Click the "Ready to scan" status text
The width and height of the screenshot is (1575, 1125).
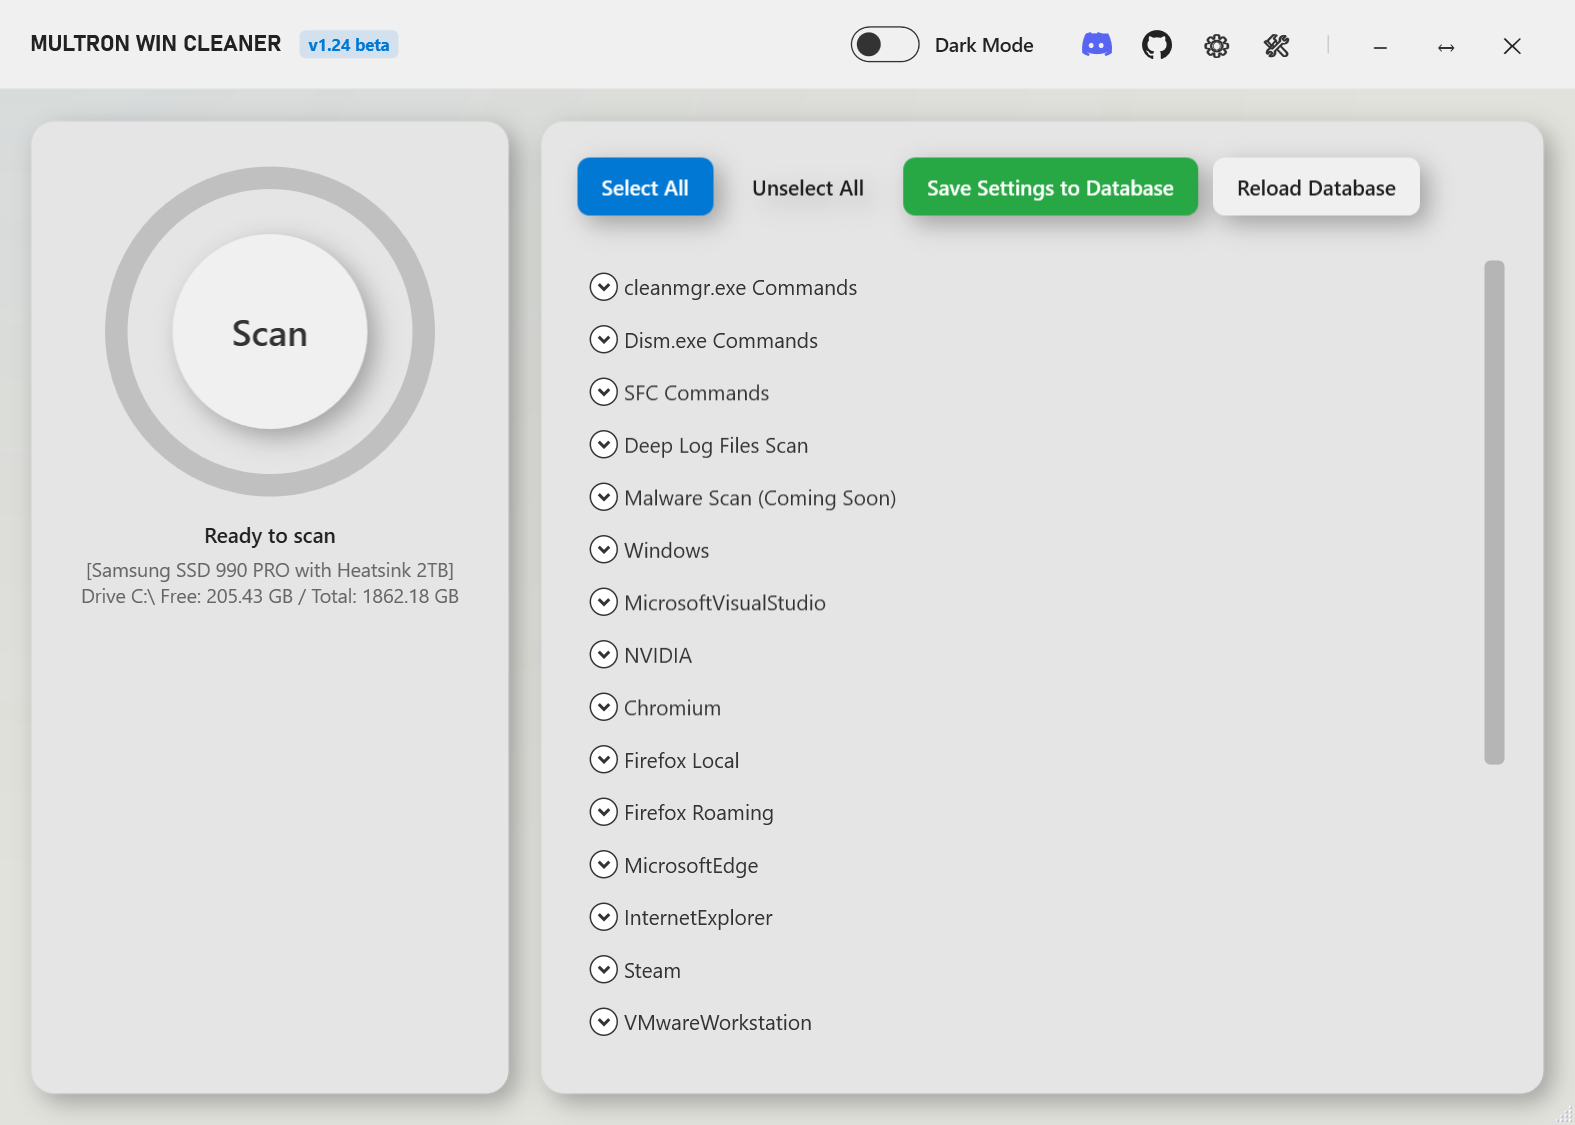pyautogui.click(x=270, y=536)
